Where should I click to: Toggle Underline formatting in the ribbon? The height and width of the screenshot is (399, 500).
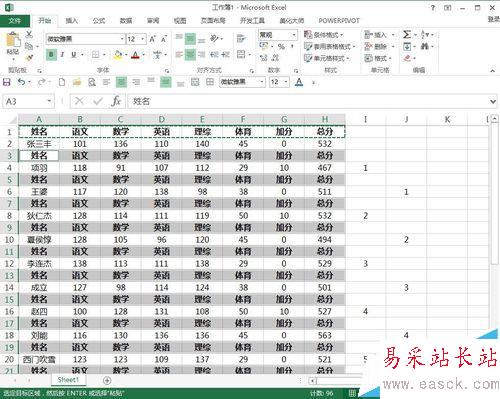pos(74,54)
